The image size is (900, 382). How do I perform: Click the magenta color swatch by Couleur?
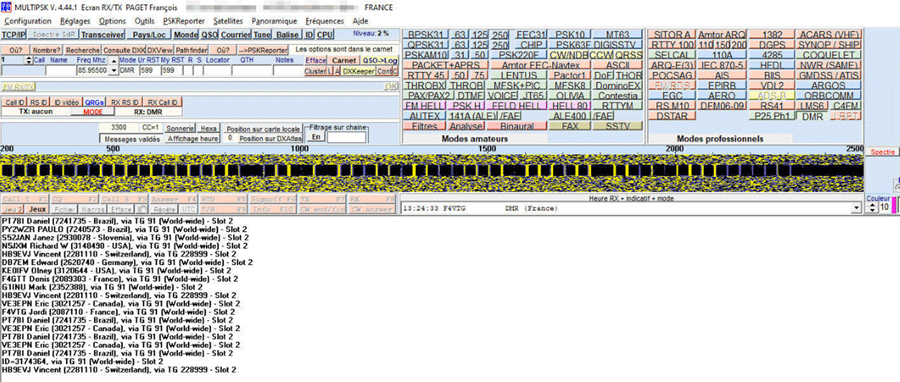(x=894, y=206)
